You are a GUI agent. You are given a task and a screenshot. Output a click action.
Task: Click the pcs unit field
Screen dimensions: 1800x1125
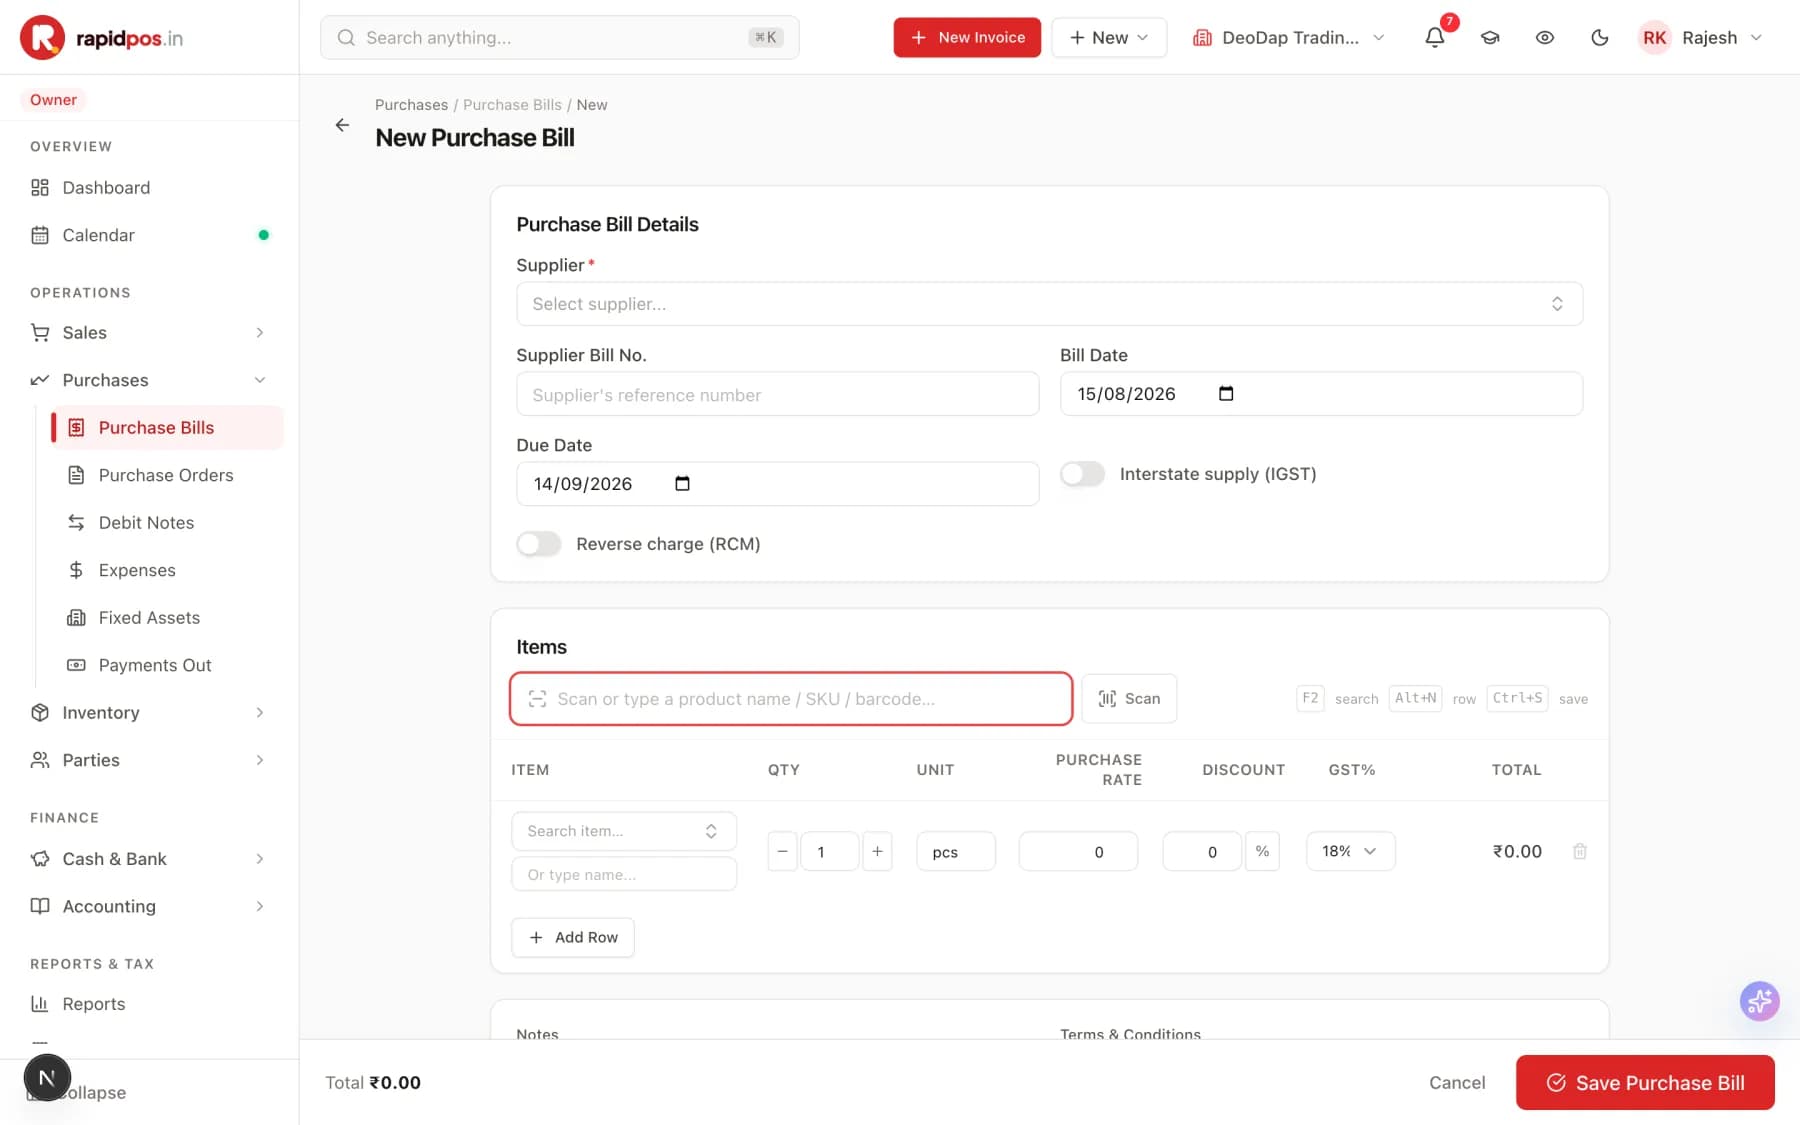[955, 851]
